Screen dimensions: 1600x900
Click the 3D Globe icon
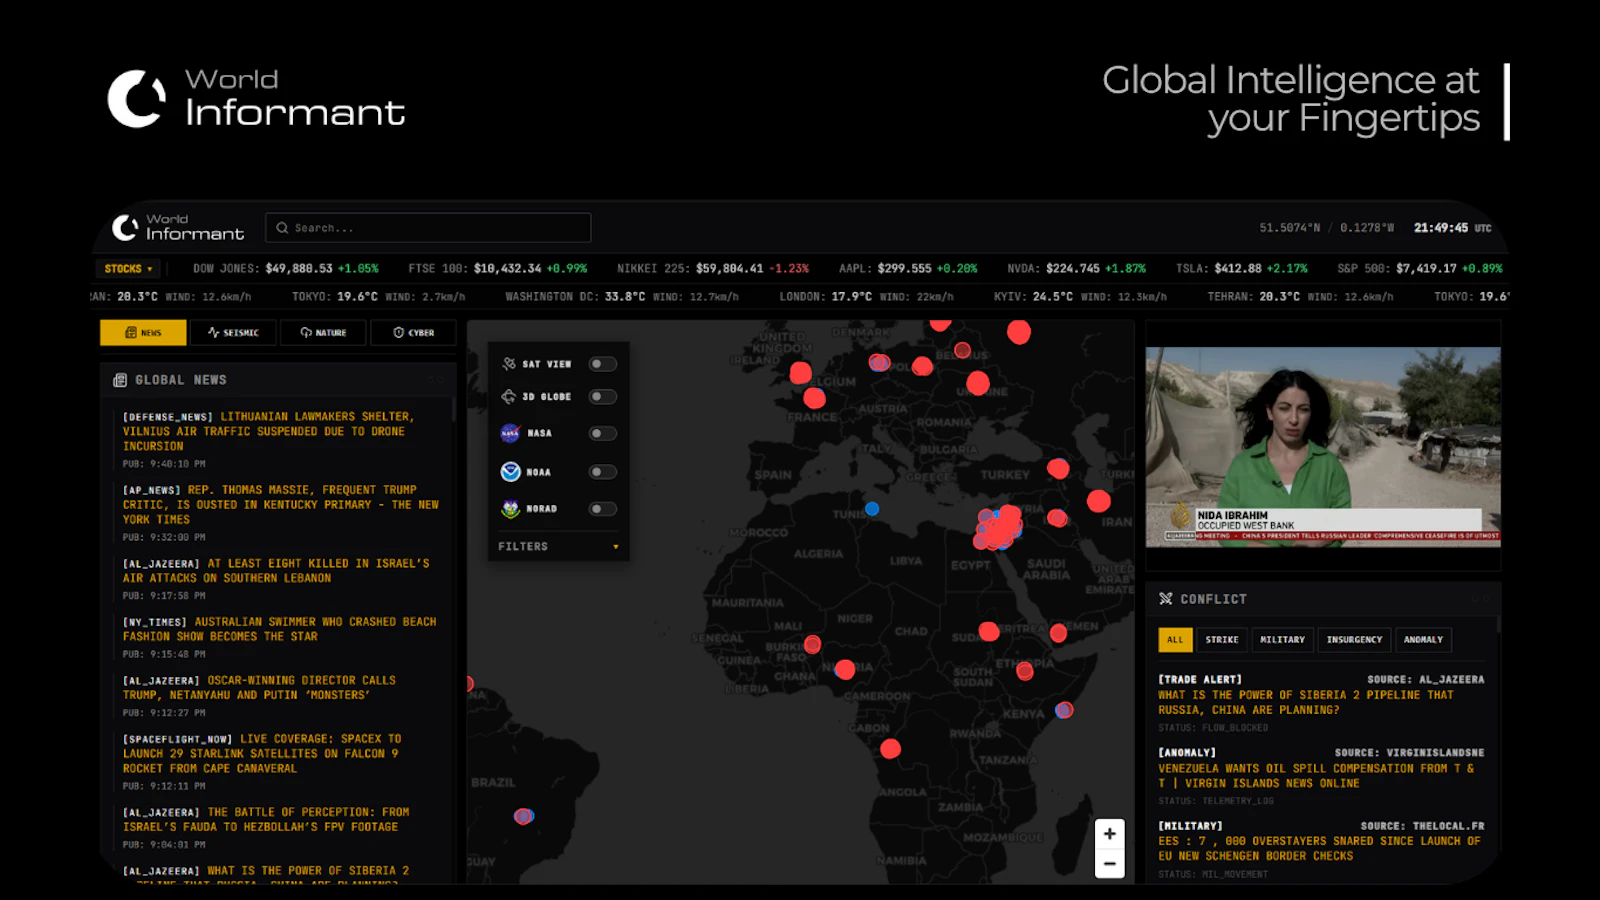pos(509,397)
